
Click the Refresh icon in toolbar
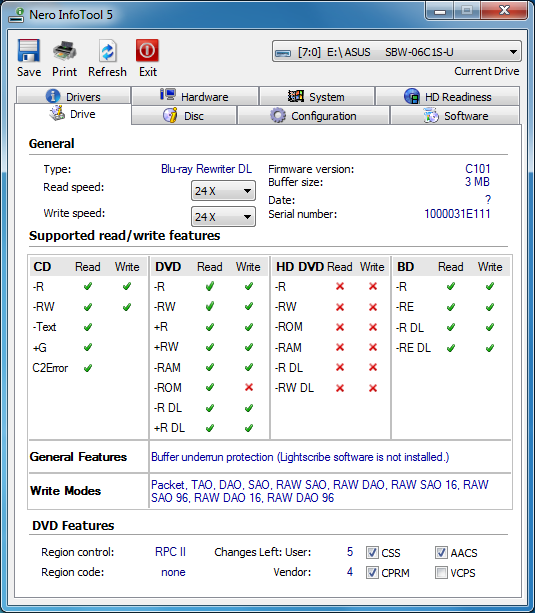pyautogui.click(x=107, y=50)
